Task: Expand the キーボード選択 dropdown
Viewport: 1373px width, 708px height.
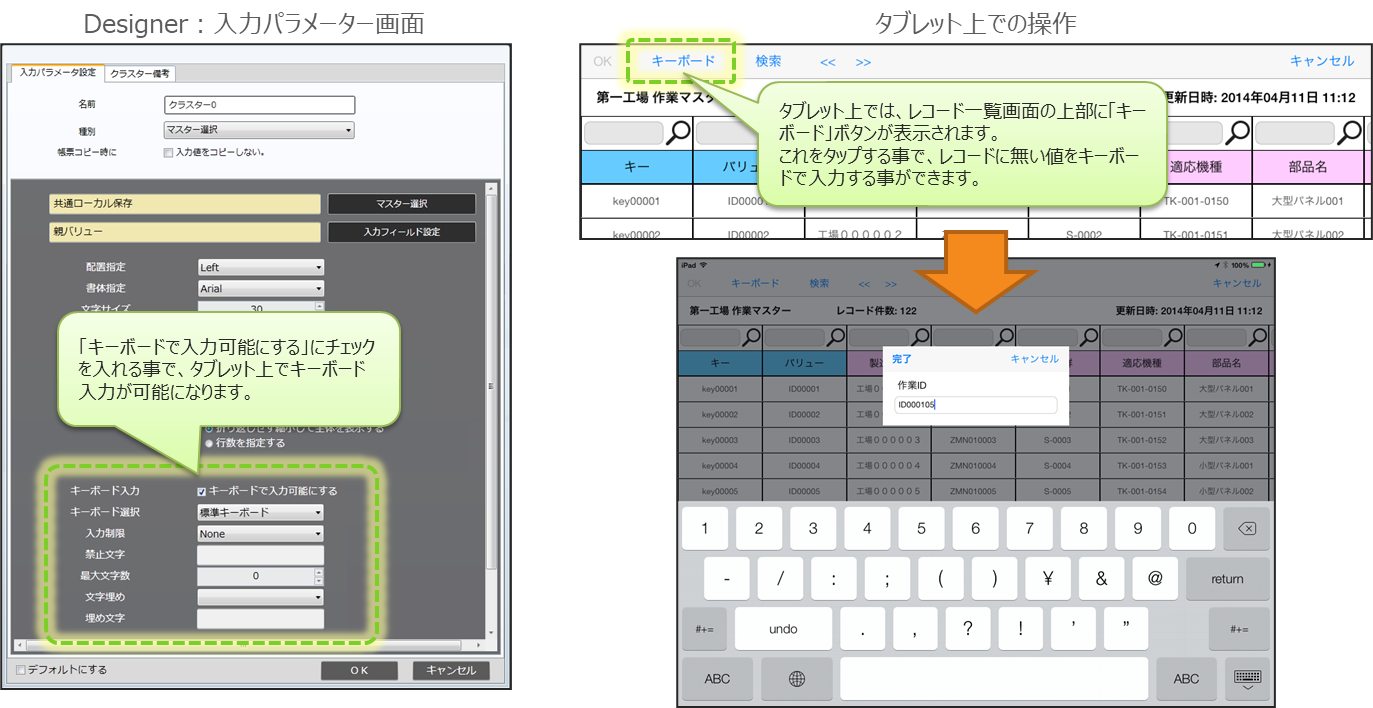Action: pos(260,512)
